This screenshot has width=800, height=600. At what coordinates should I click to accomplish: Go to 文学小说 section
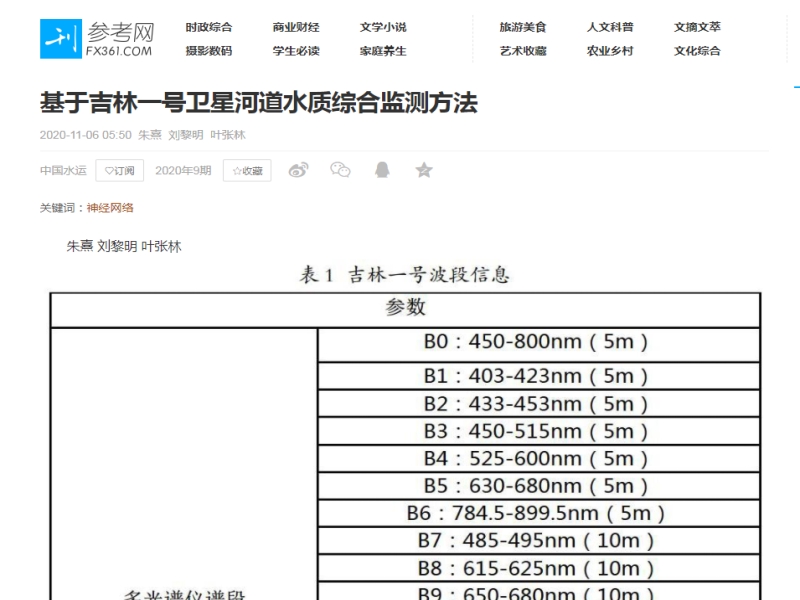[x=383, y=27]
